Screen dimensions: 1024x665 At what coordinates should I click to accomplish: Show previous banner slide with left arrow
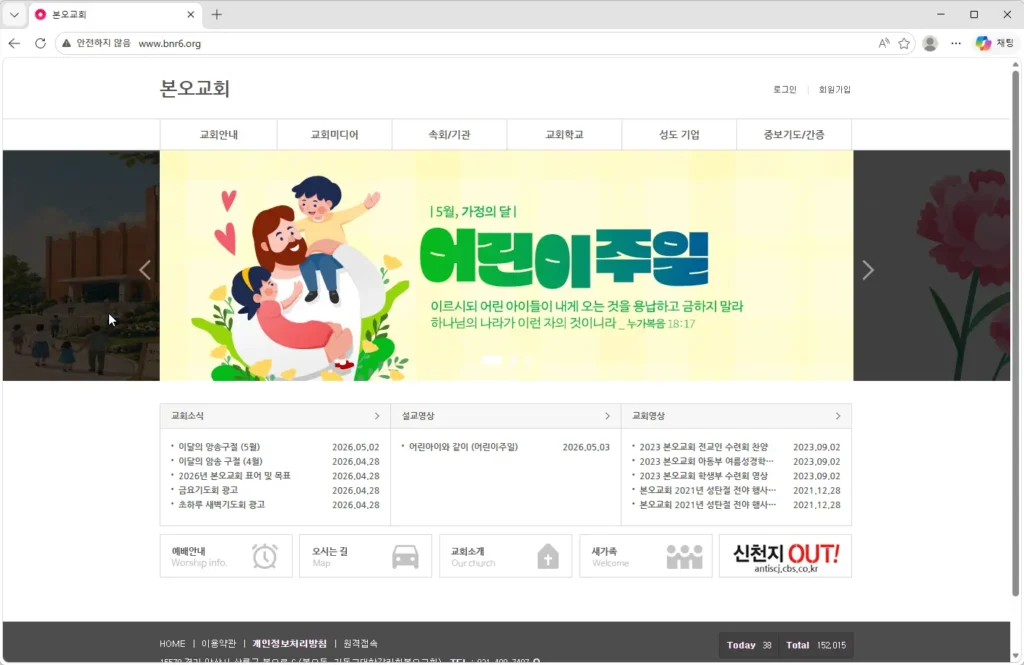point(145,270)
